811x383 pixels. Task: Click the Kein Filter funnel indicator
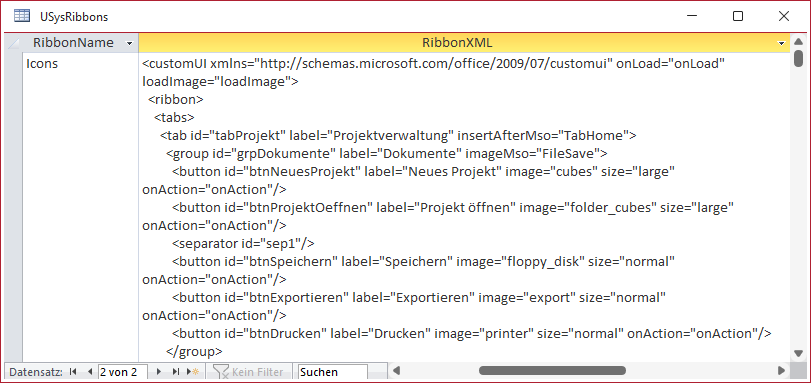(x=248, y=372)
